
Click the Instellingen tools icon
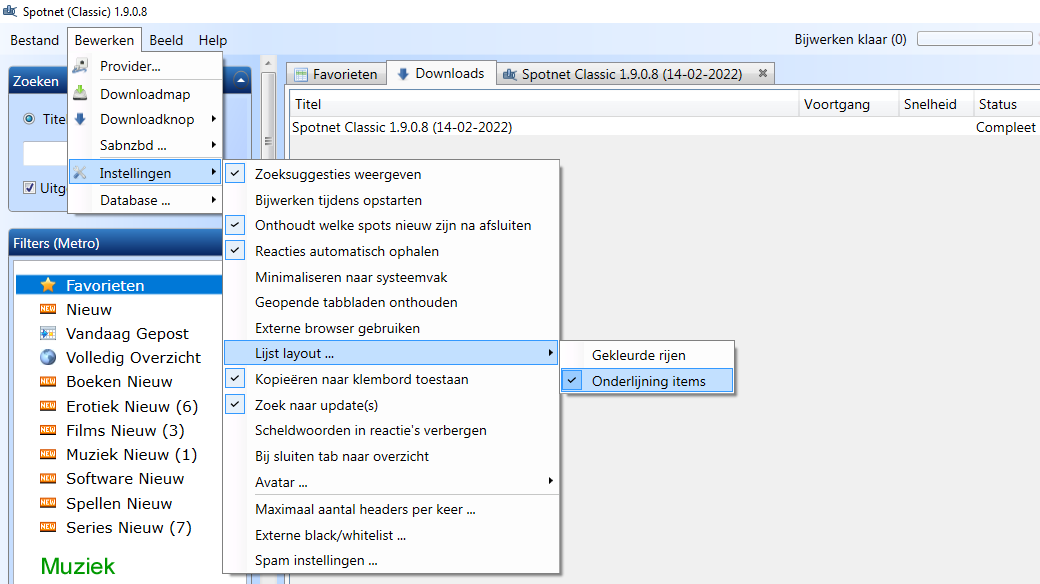click(x=80, y=173)
